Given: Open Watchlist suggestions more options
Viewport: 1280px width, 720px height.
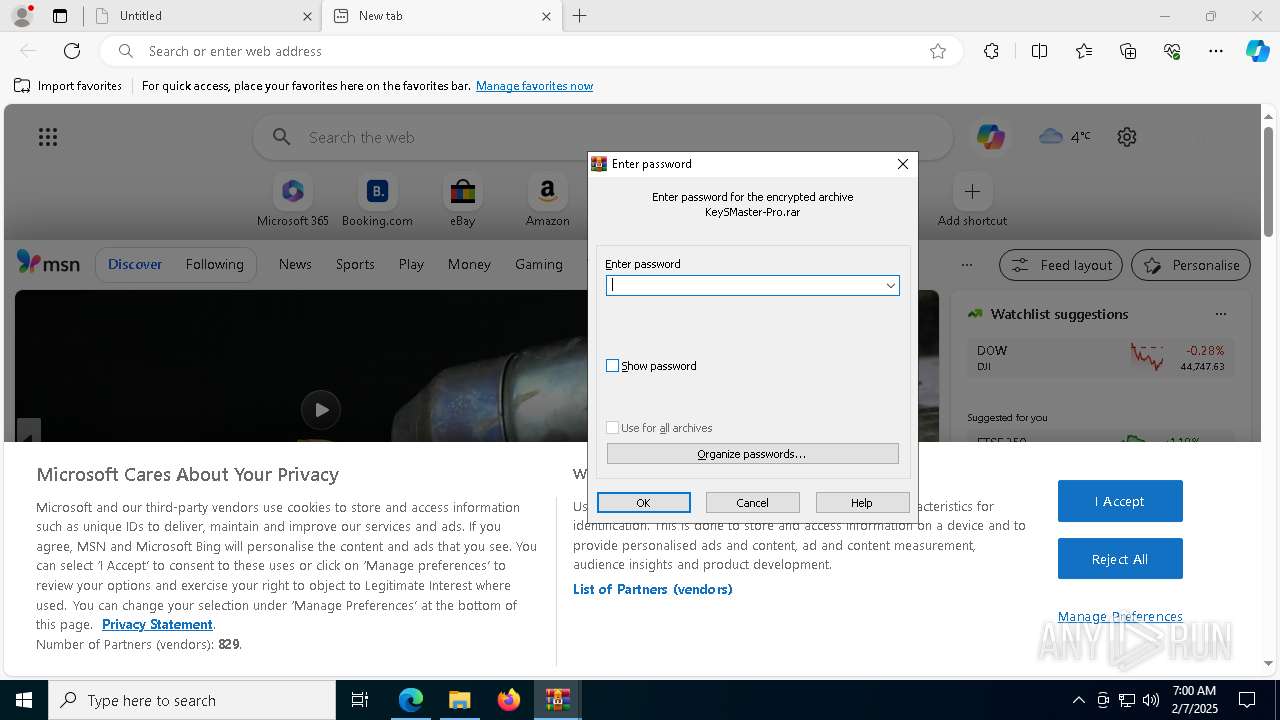Looking at the screenshot, I should (x=1220, y=314).
